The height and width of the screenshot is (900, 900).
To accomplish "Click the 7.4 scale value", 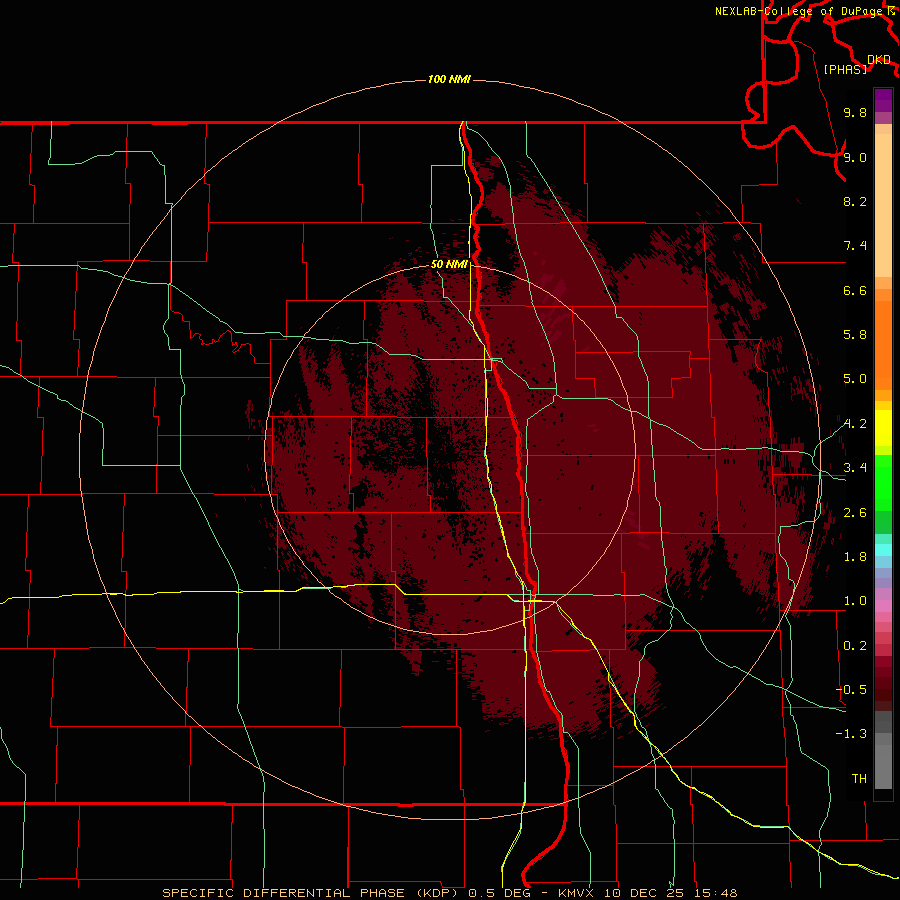I will click(x=855, y=246).
